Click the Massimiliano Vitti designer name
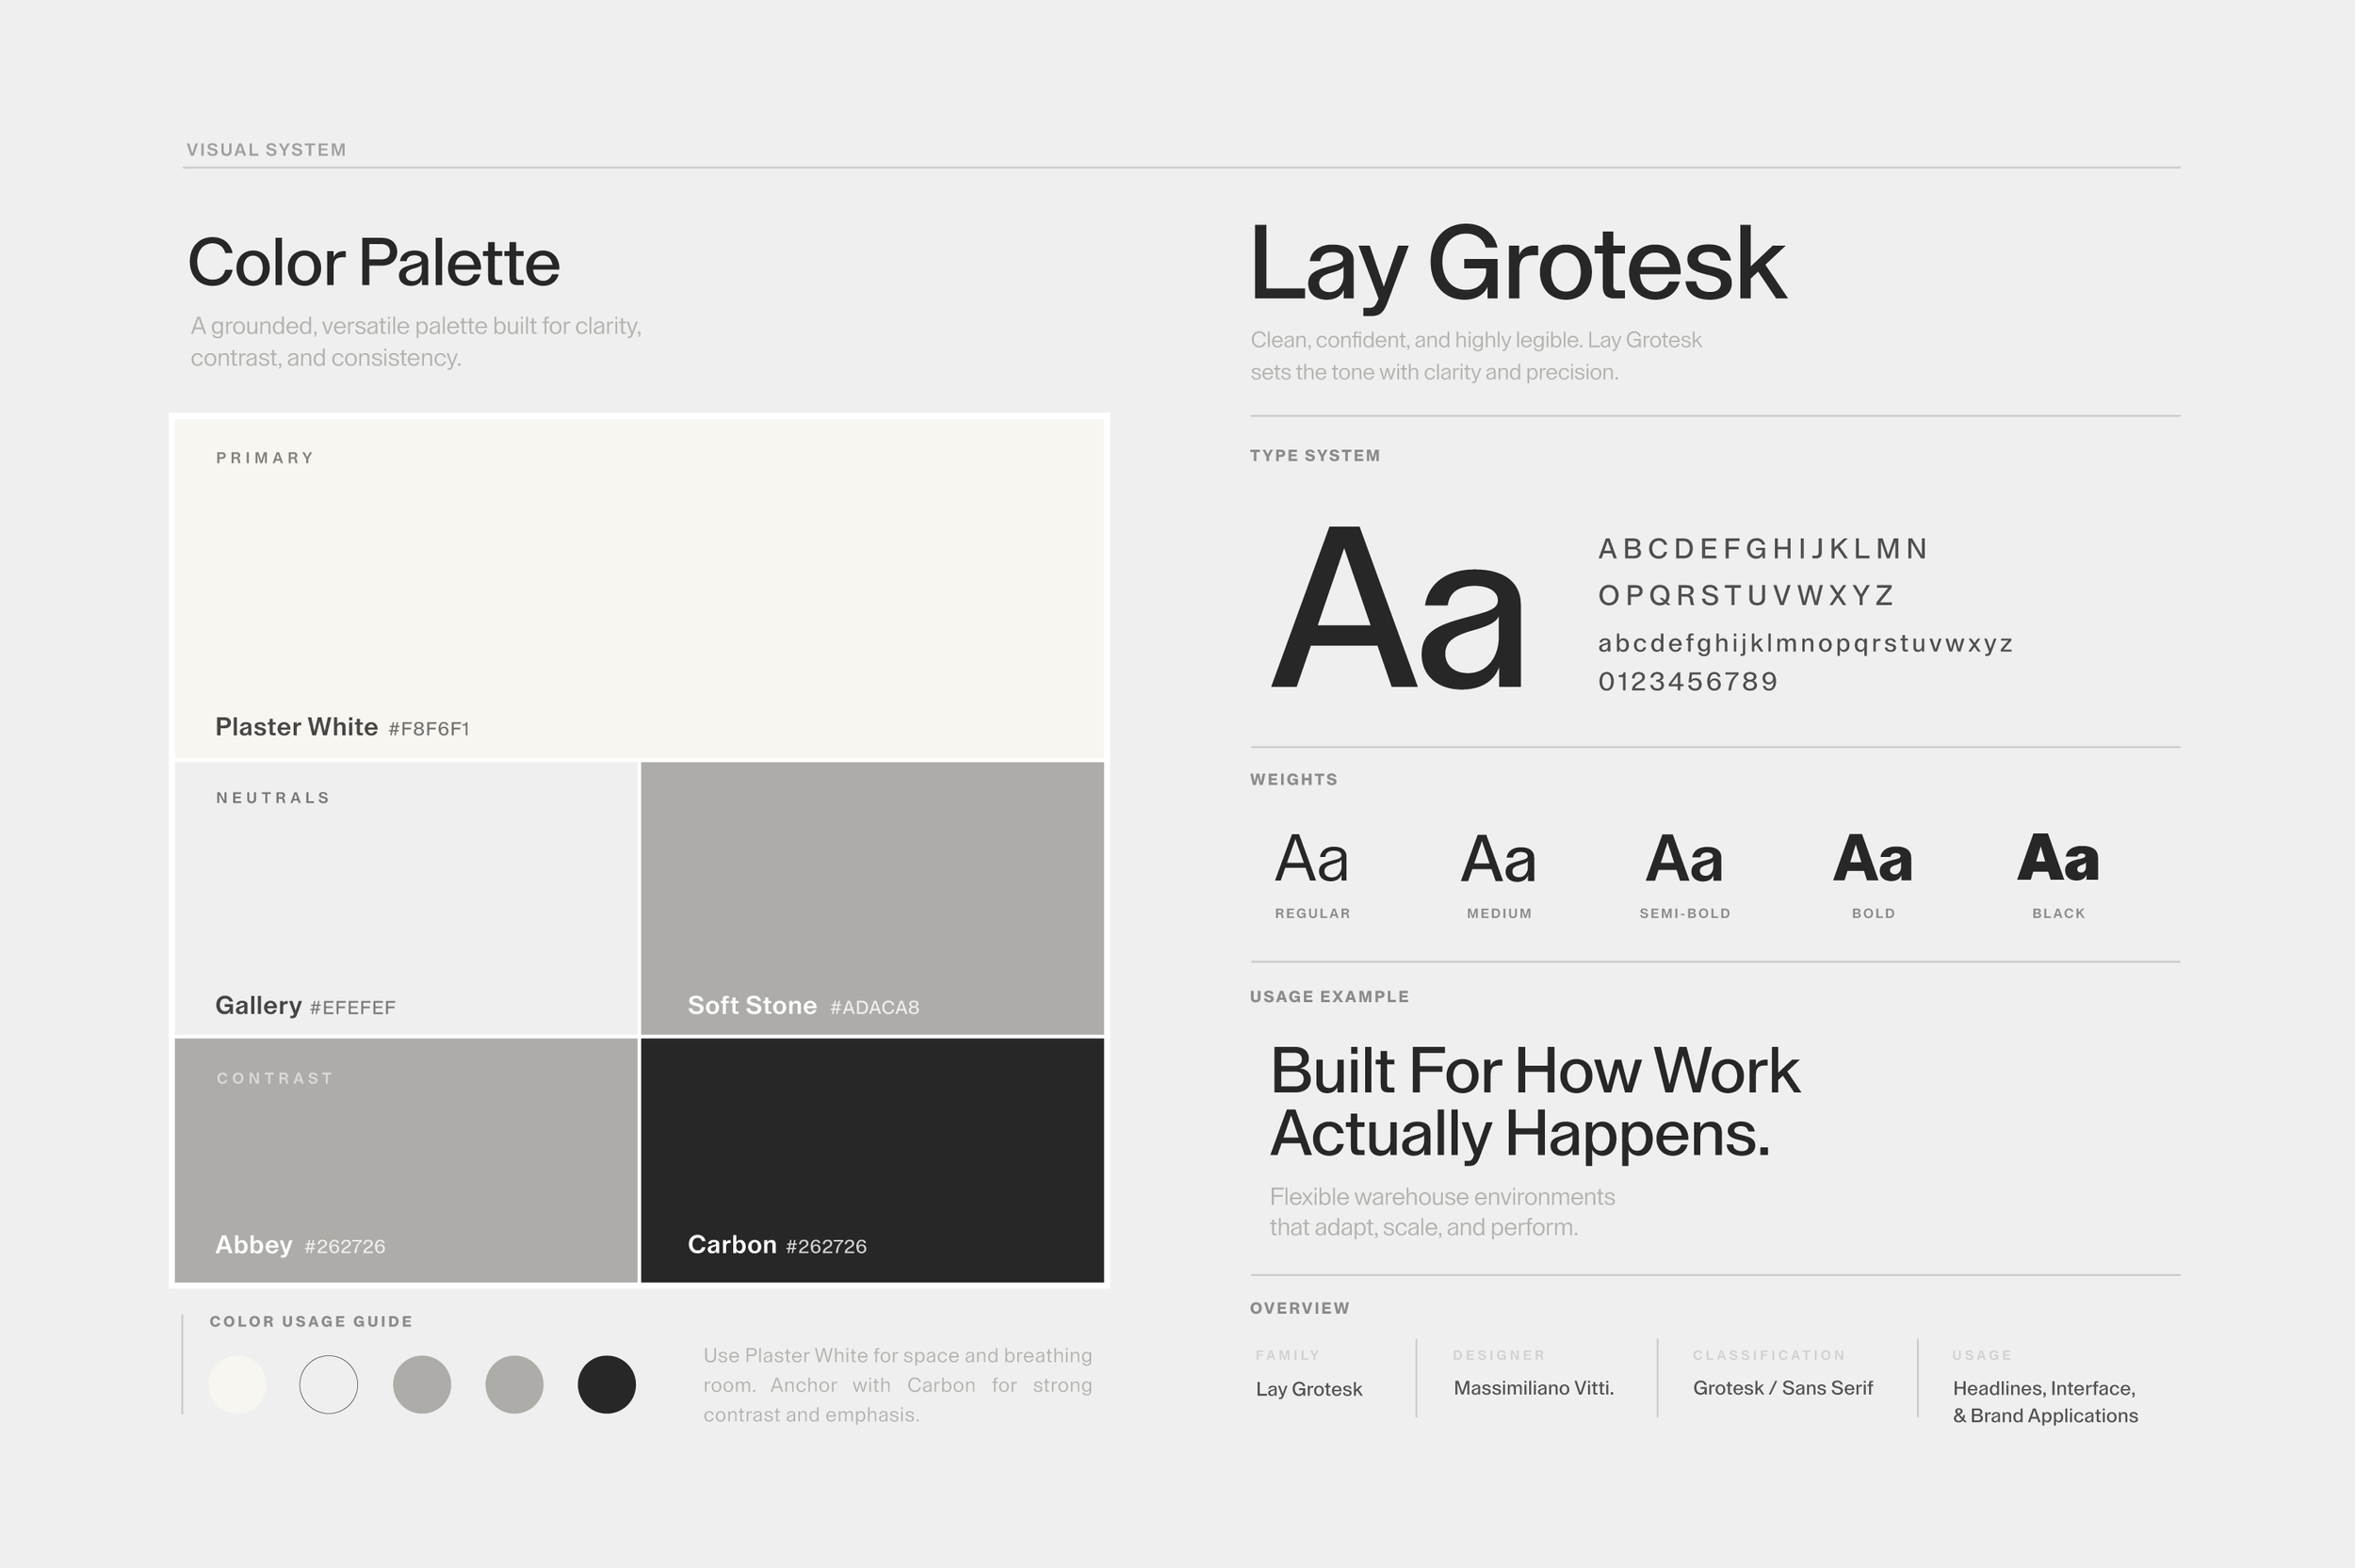 tap(1533, 1388)
